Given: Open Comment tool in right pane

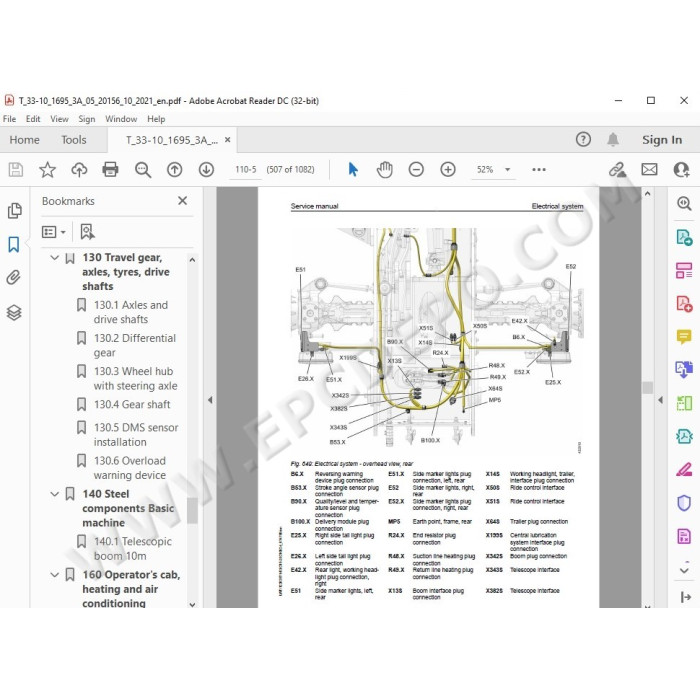Looking at the screenshot, I should pyautogui.click(x=684, y=337).
